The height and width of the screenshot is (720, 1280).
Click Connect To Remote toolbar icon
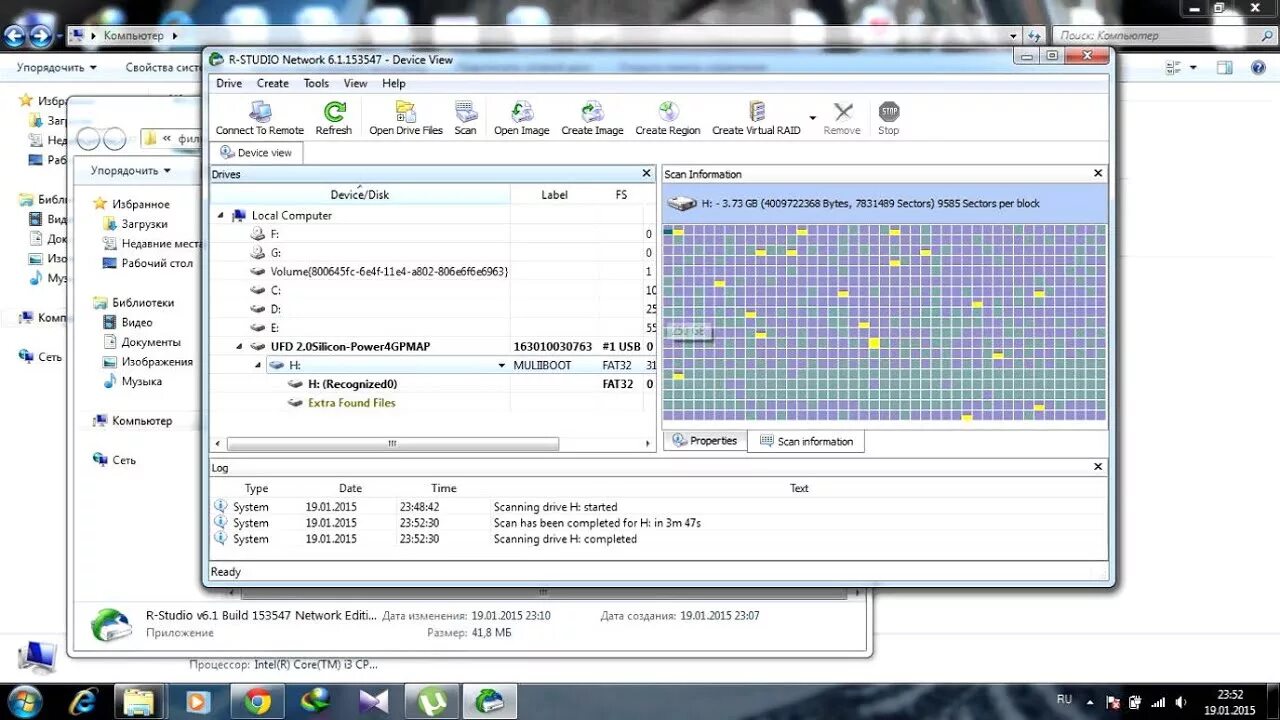click(259, 118)
